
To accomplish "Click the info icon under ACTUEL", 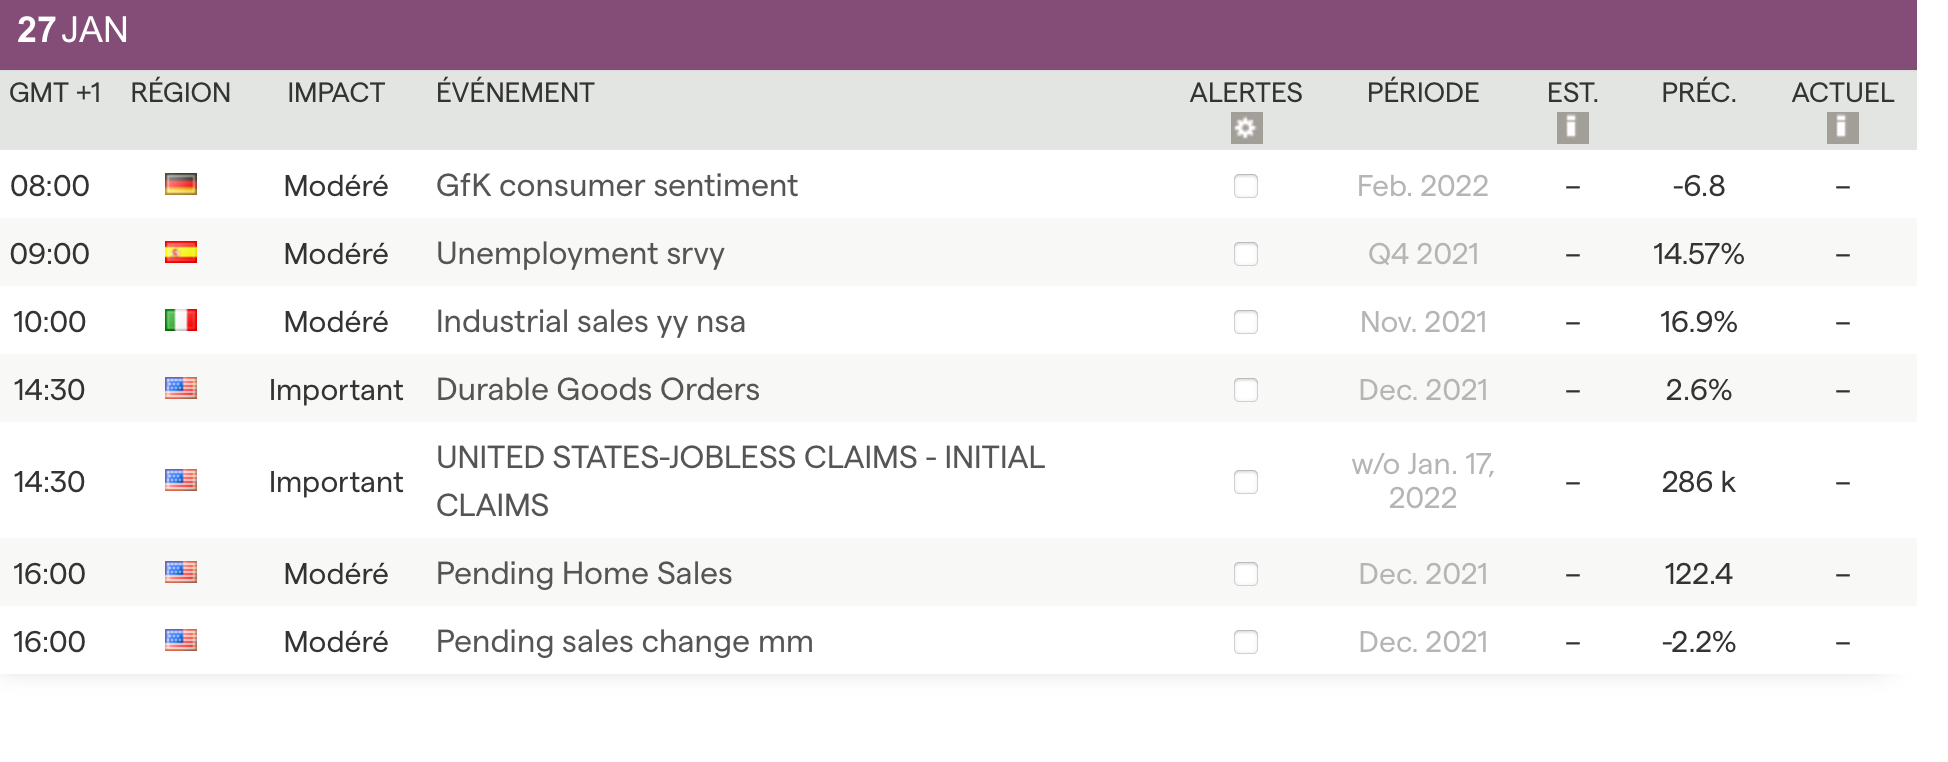I will pos(1842,128).
